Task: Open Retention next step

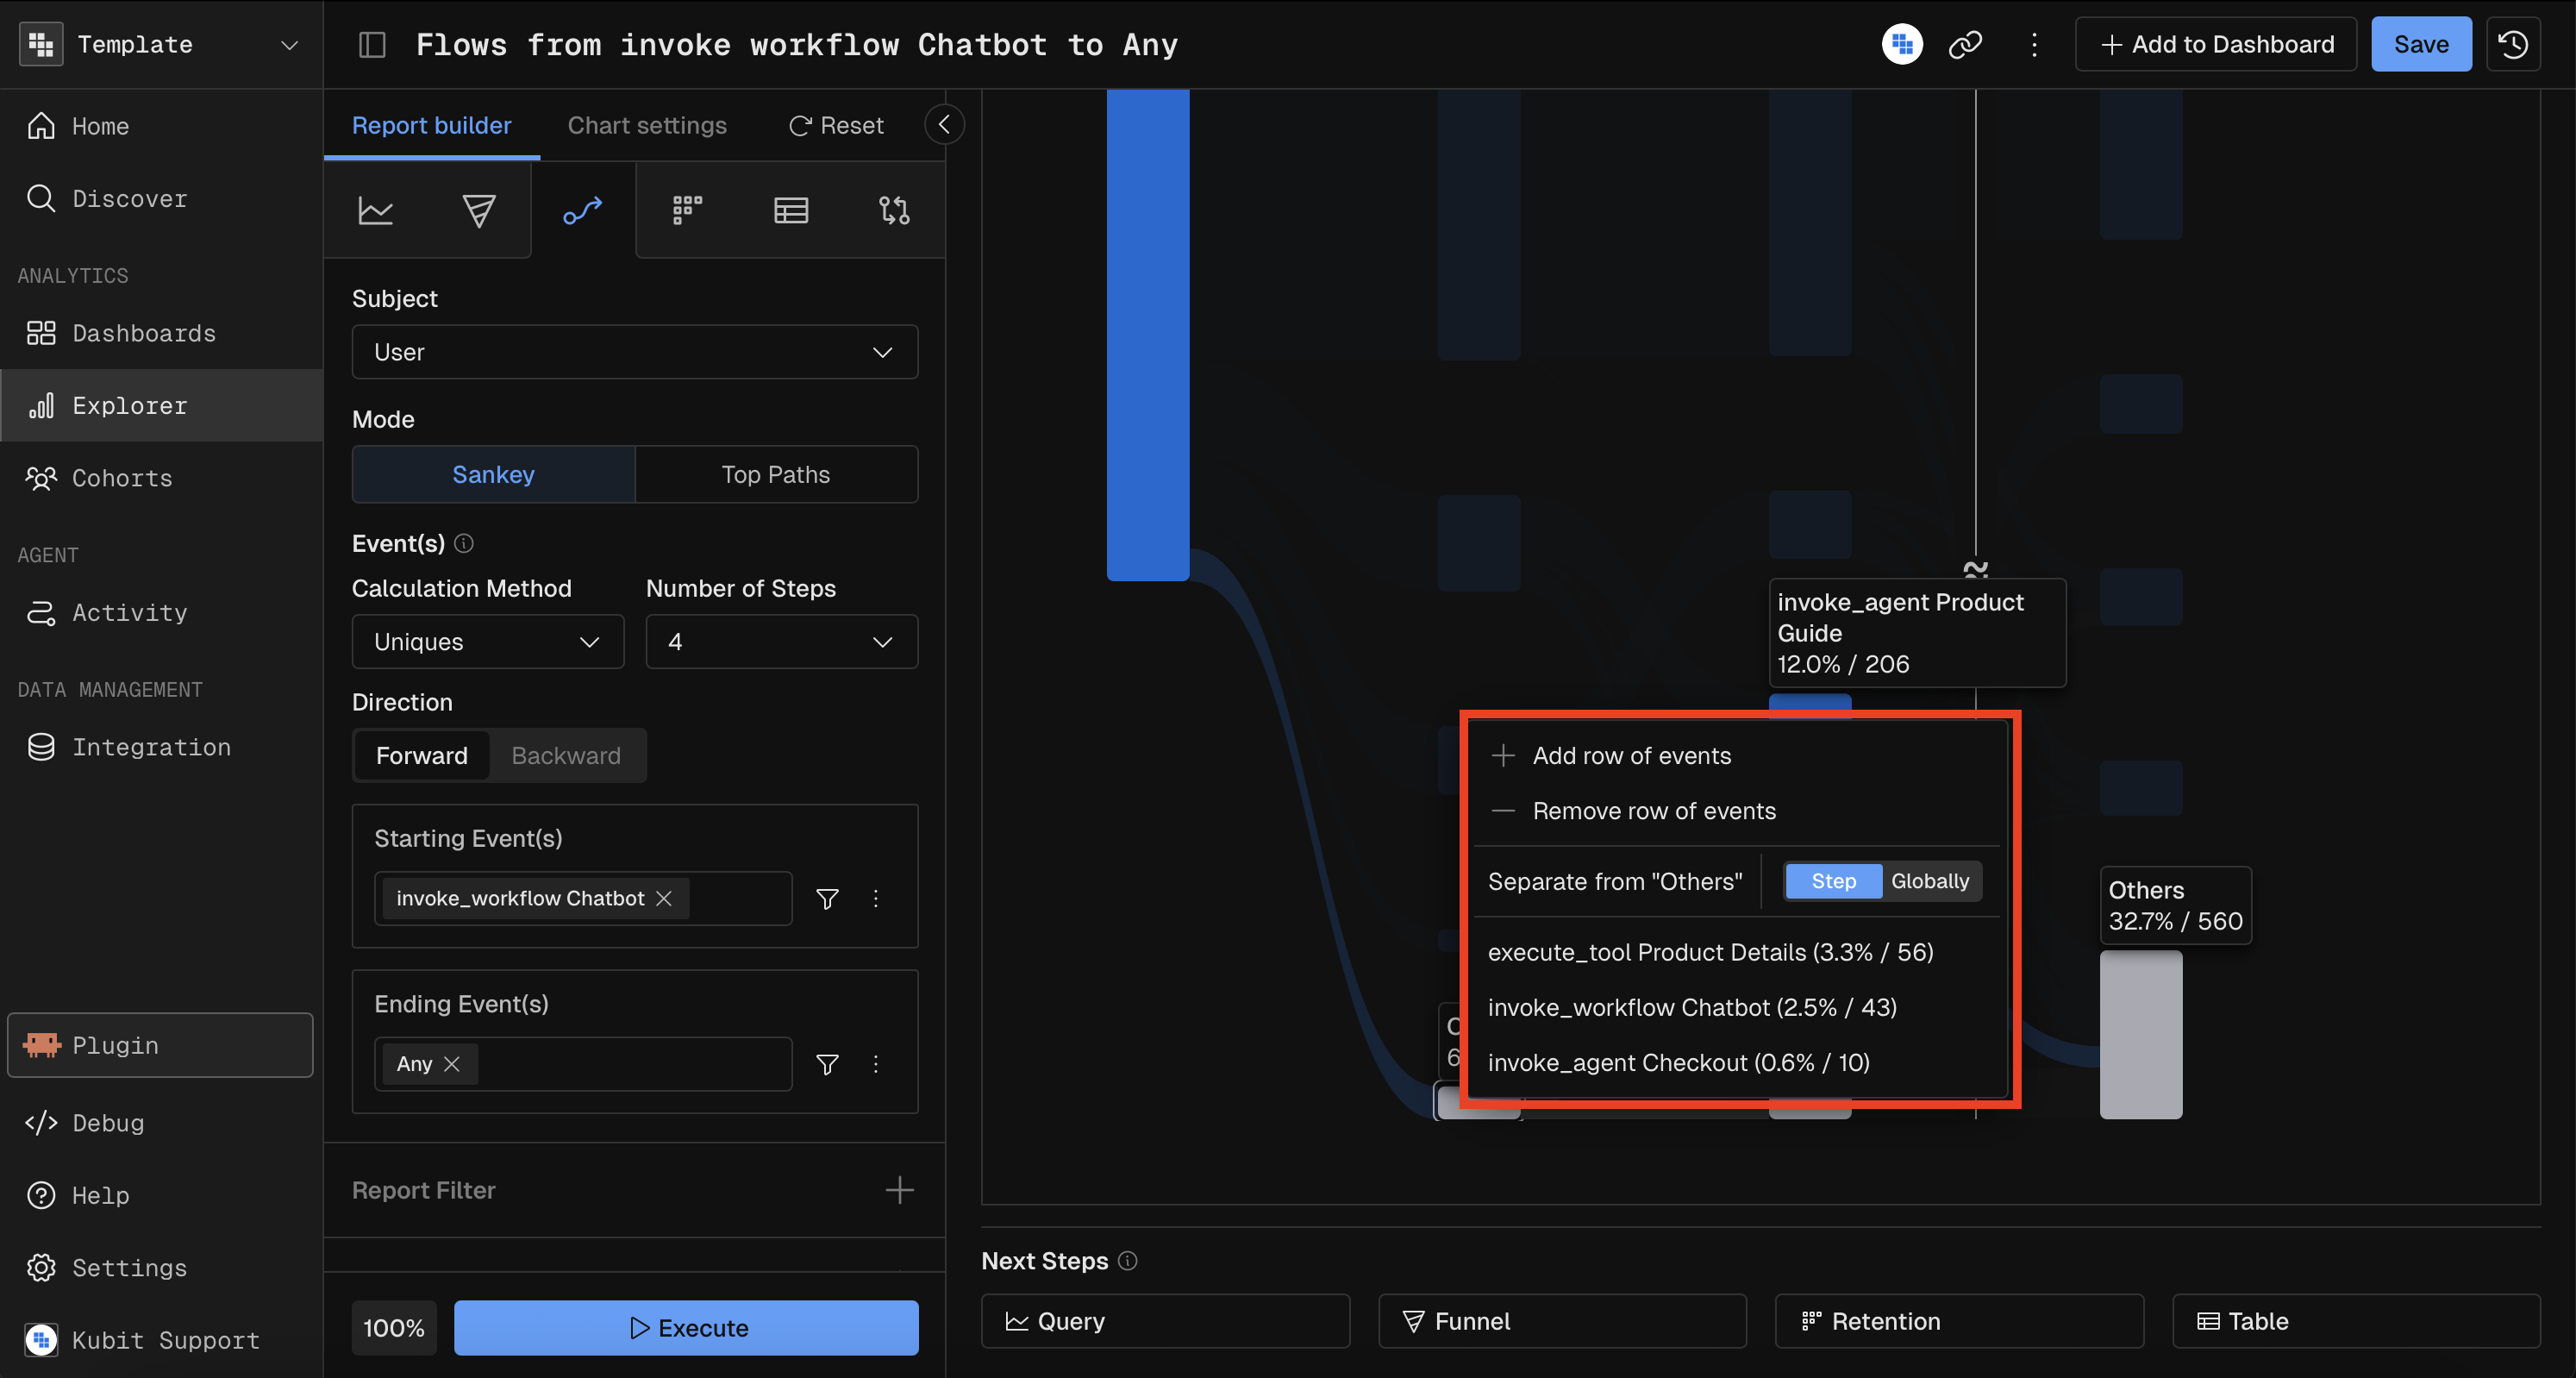Action: [x=1959, y=1321]
